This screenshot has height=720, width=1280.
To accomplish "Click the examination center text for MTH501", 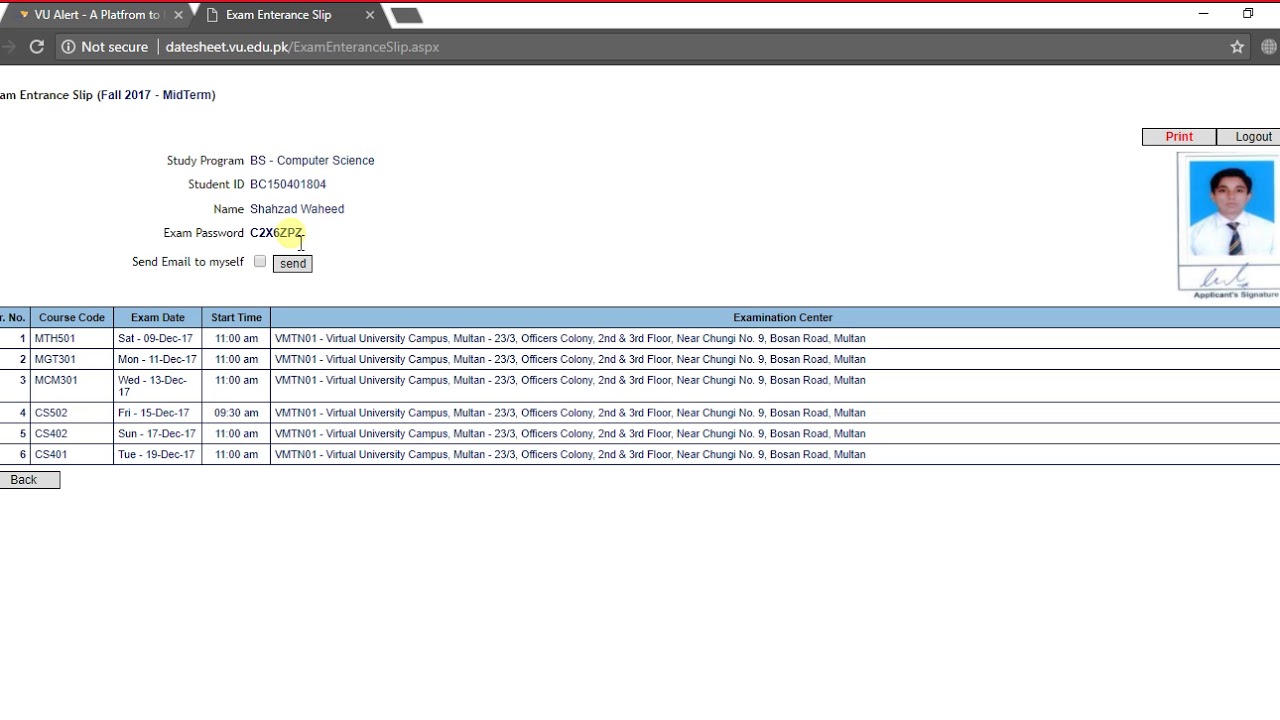I will 570,338.
